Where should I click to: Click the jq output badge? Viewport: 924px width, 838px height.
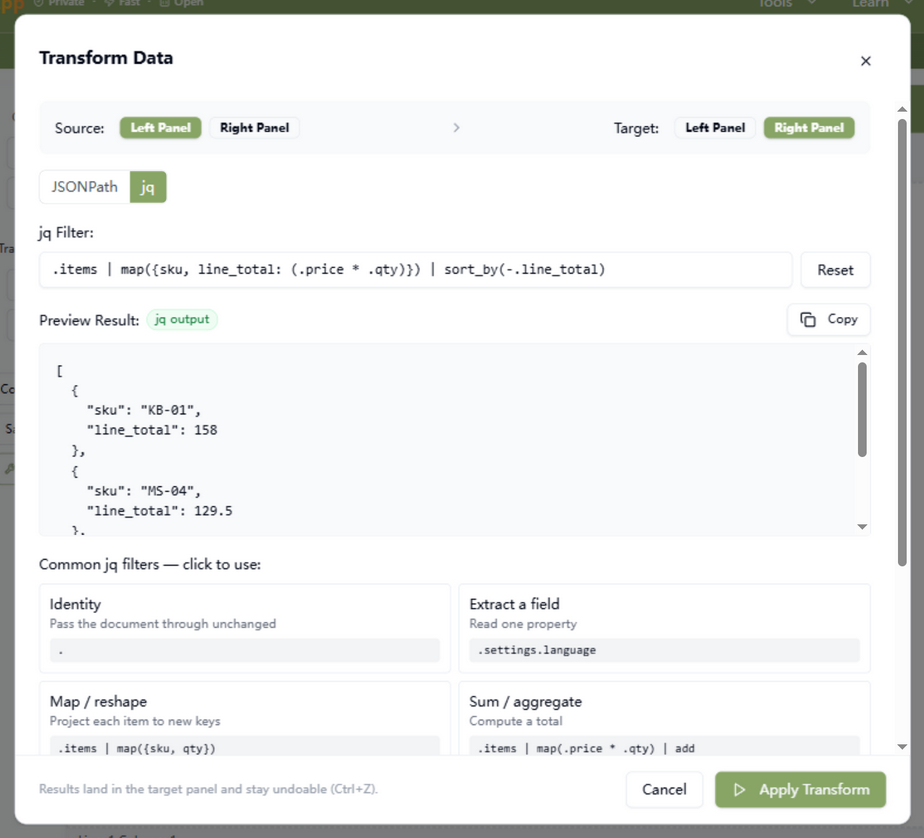point(182,319)
